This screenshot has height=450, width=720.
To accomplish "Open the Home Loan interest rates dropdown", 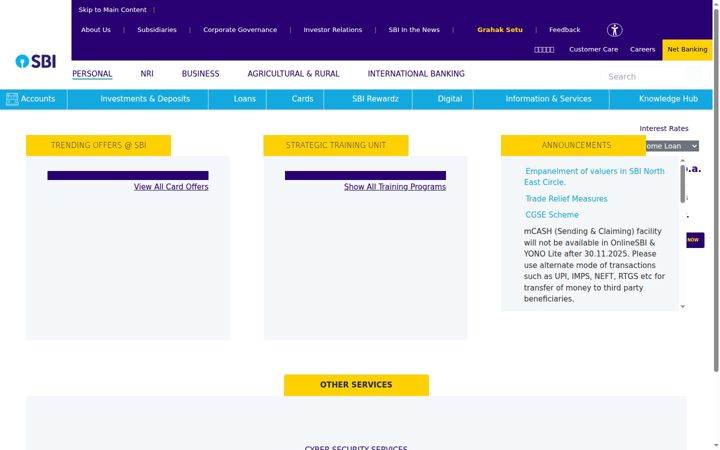I will 672,146.
